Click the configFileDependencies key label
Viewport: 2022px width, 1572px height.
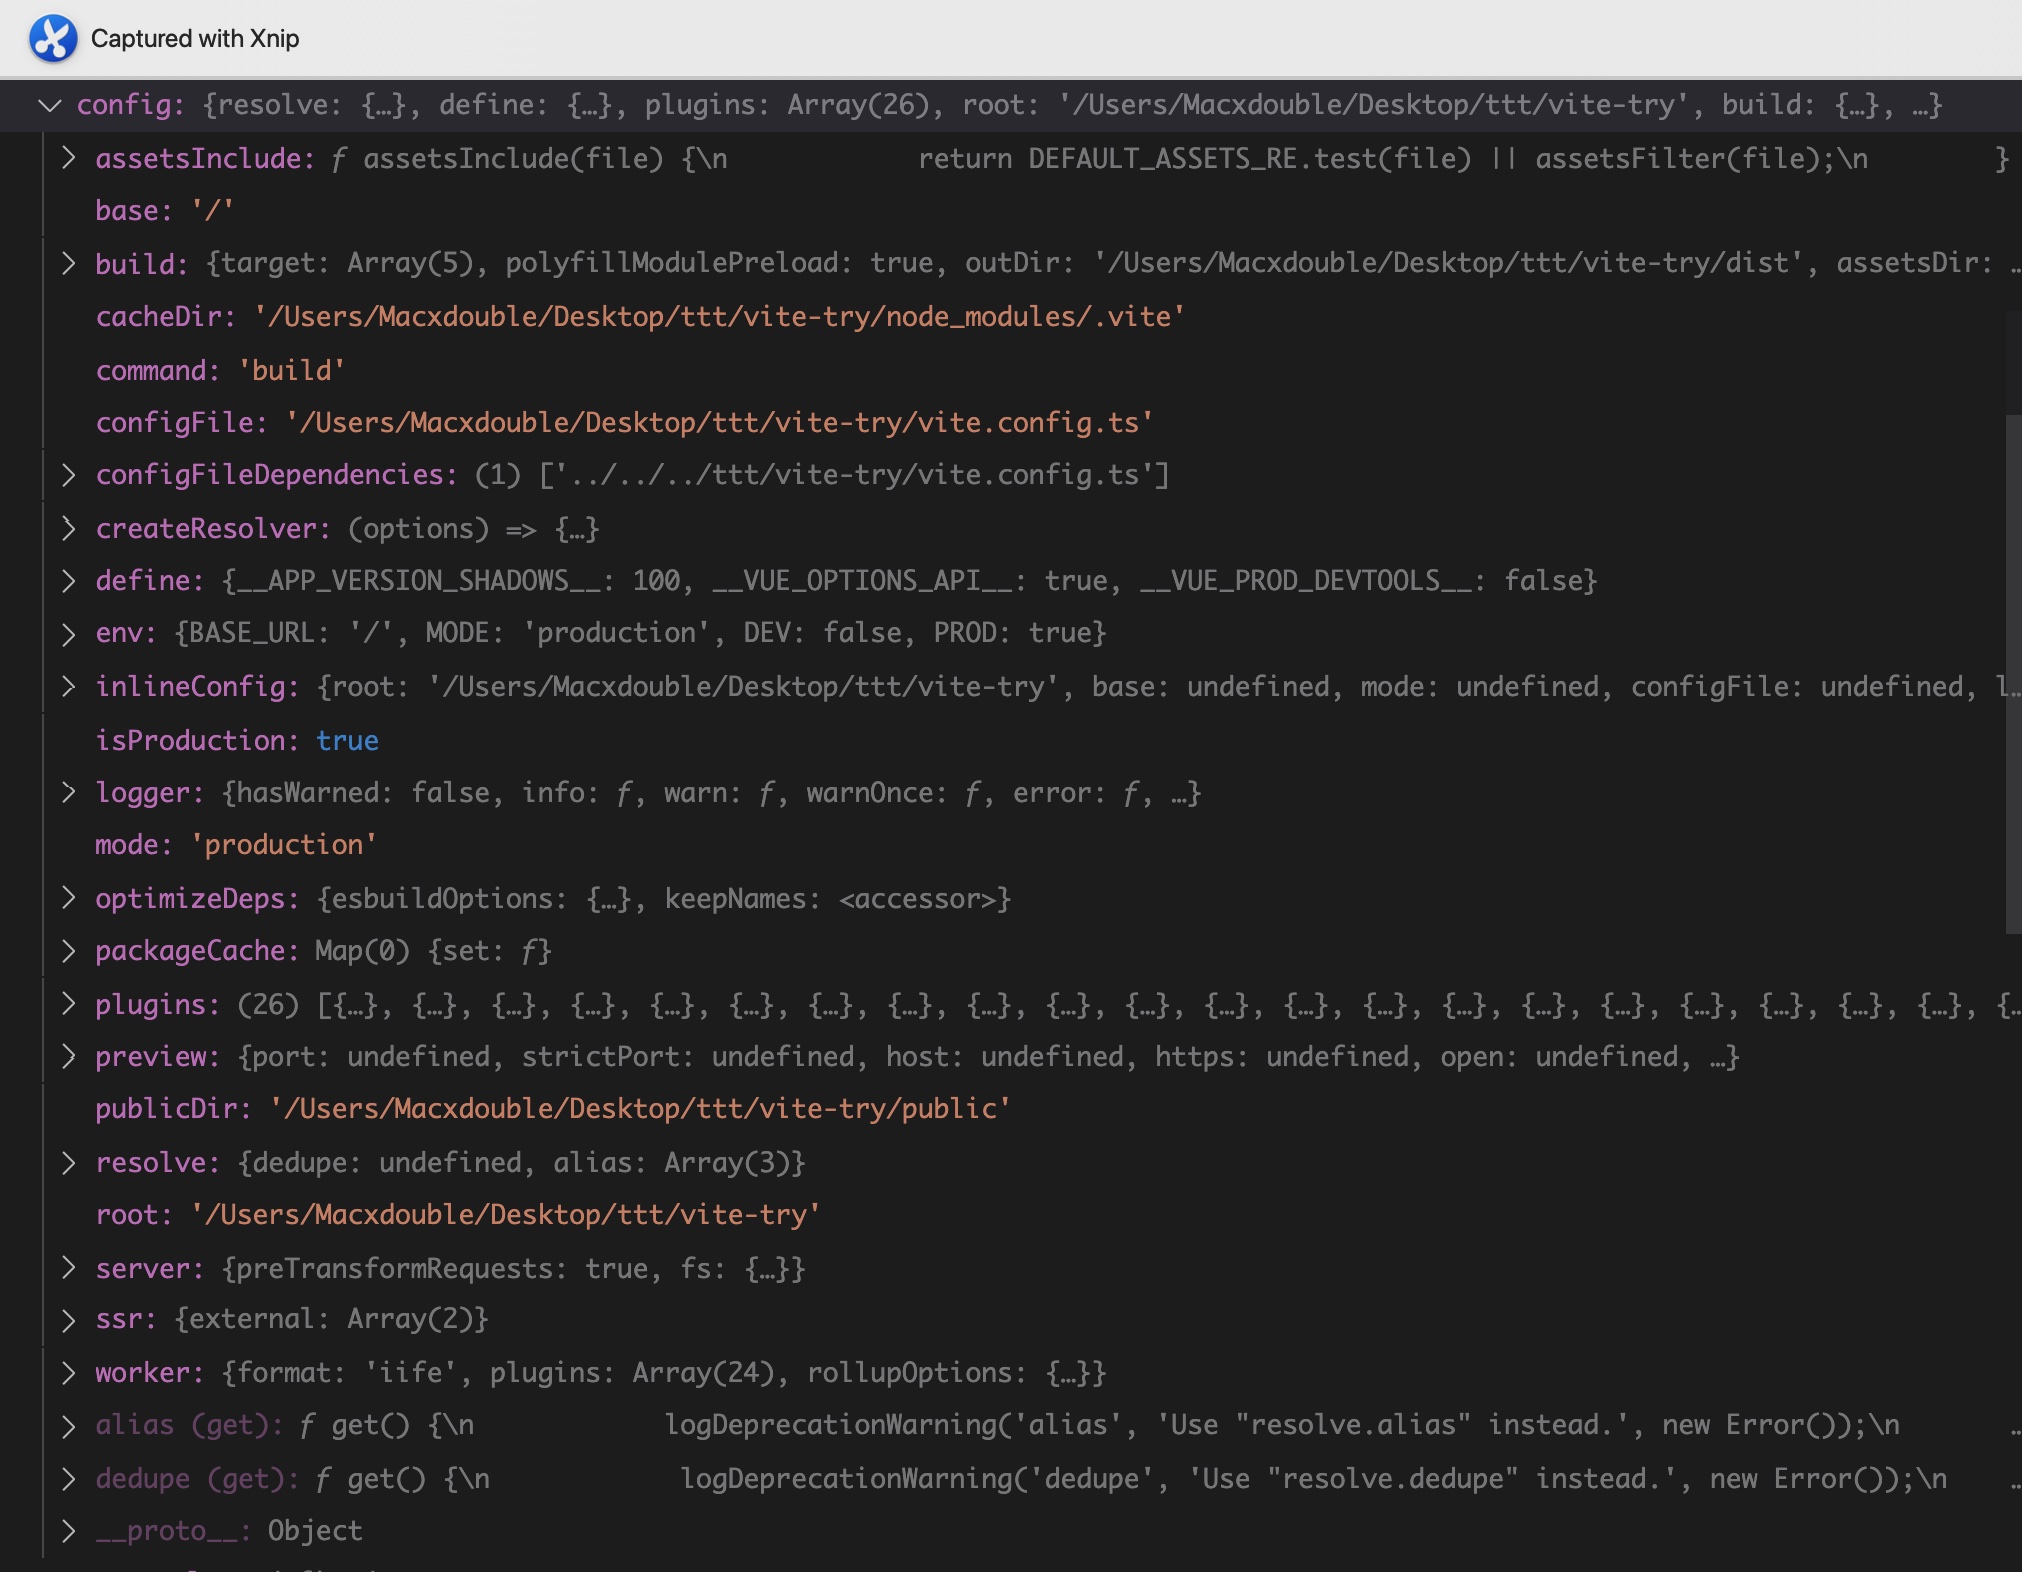276,475
